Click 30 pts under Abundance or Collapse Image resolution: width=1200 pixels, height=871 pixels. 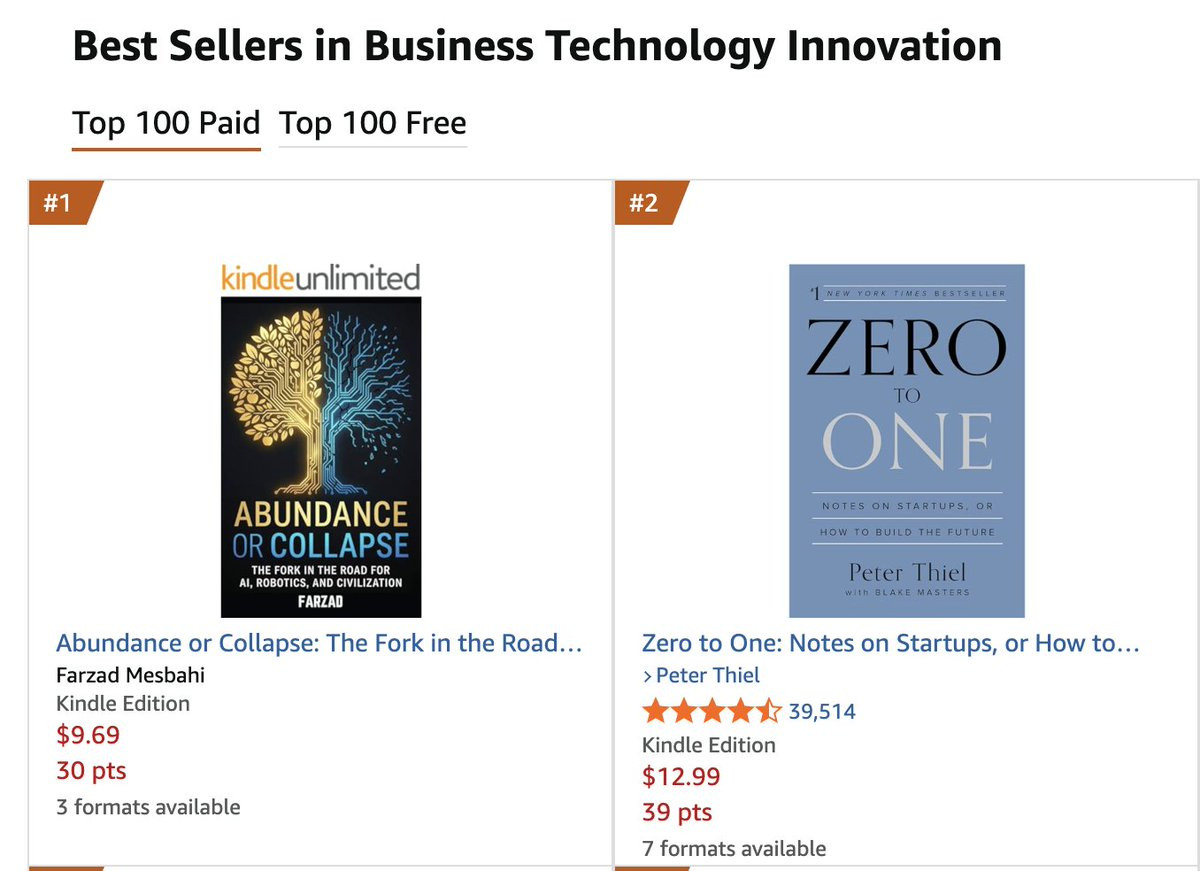pyautogui.click(x=91, y=771)
